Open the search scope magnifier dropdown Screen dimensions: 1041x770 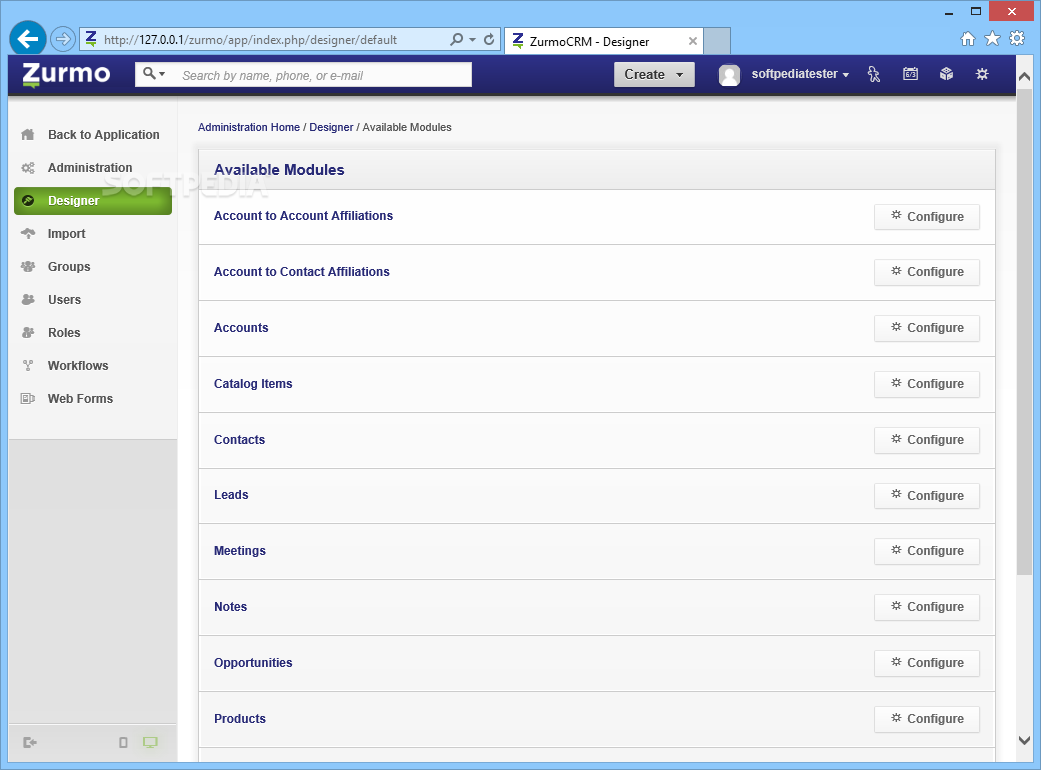(x=154, y=74)
